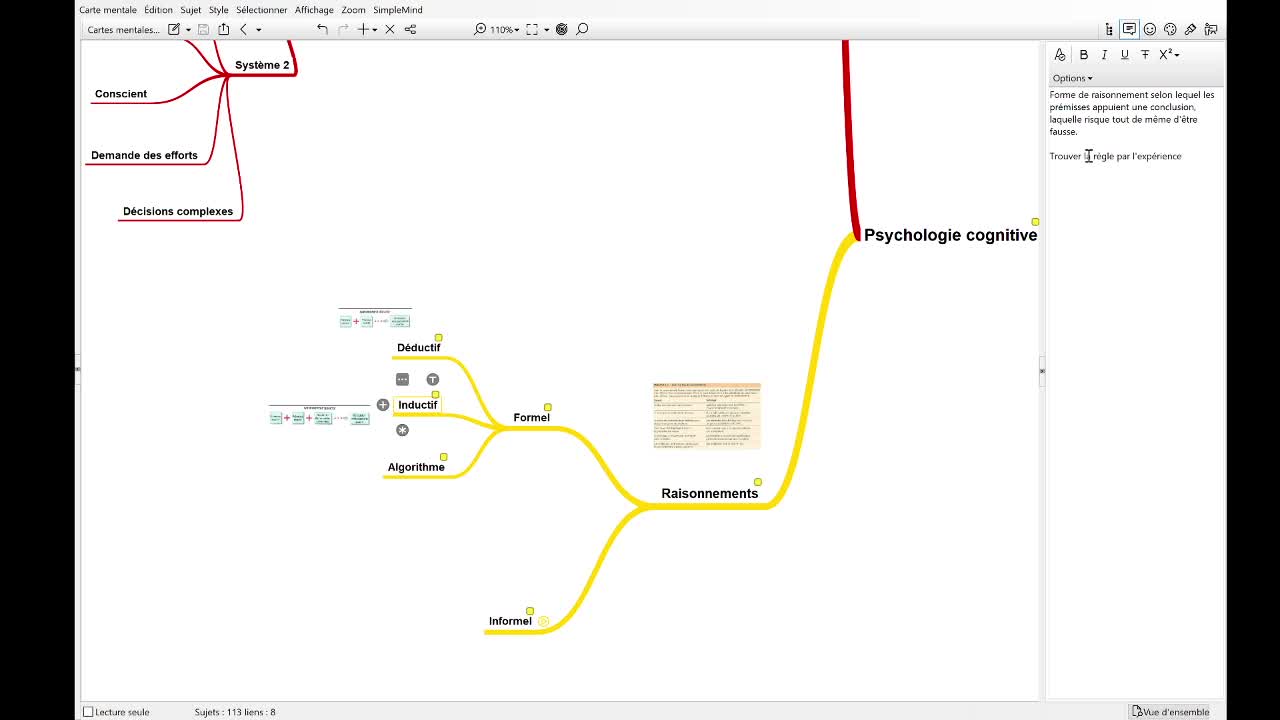Open the emoji icons panel
The width and height of the screenshot is (1280, 720).
[x=1150, y=30]
